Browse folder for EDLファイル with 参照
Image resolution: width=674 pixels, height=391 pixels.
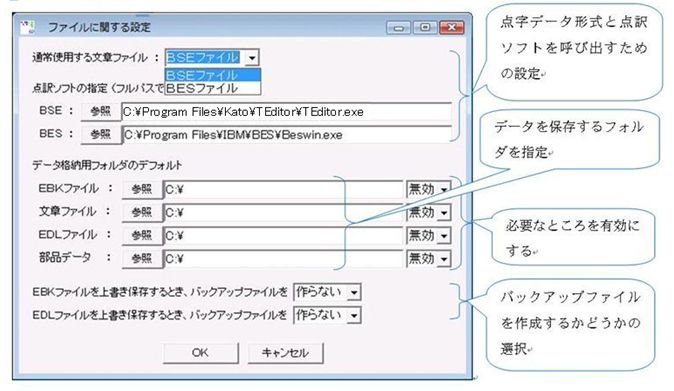pos(142,235)
